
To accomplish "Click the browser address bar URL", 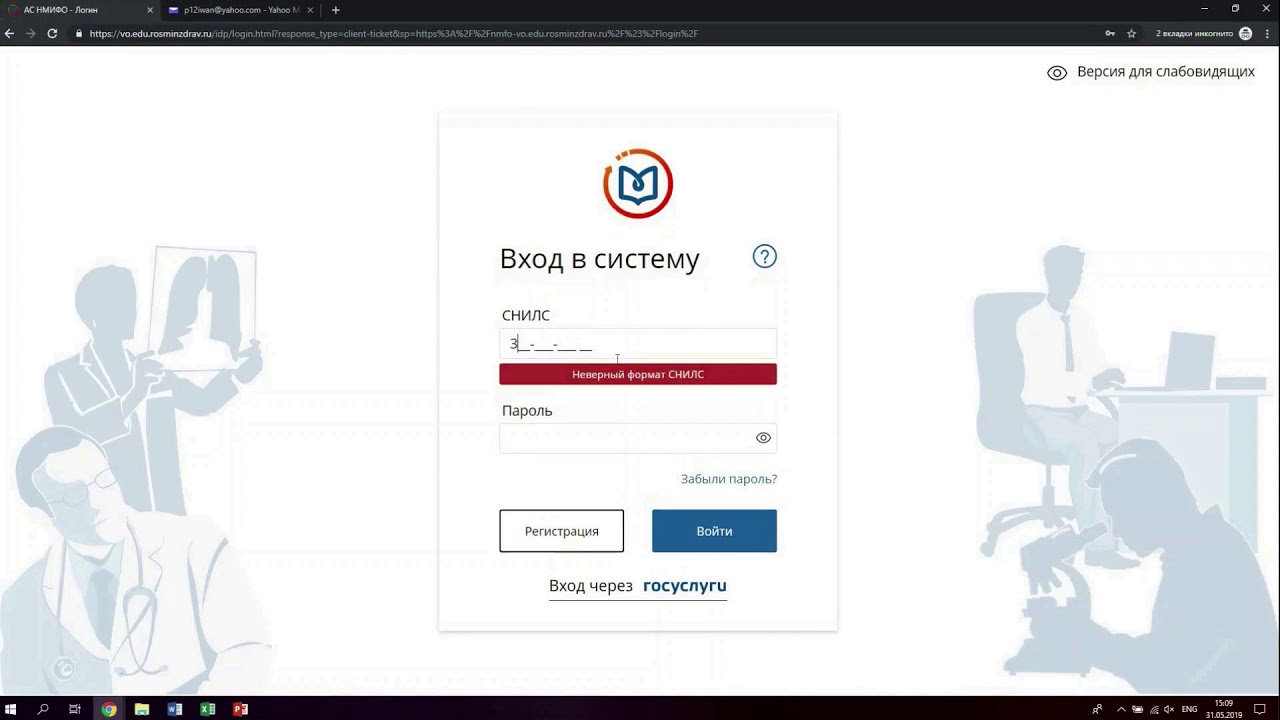I will coord(393,33).
